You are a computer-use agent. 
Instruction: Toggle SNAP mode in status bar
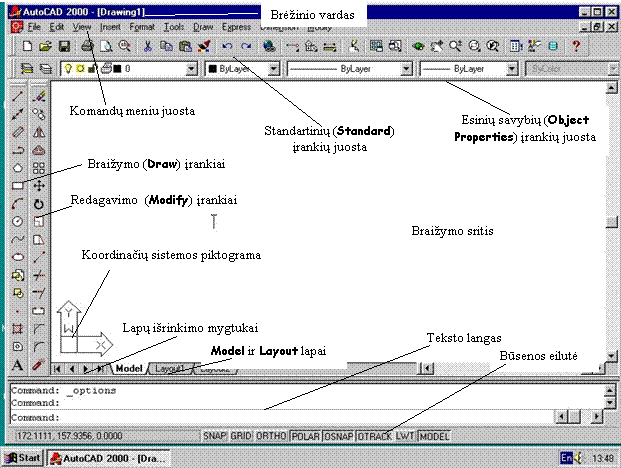[x=214, y=436]
